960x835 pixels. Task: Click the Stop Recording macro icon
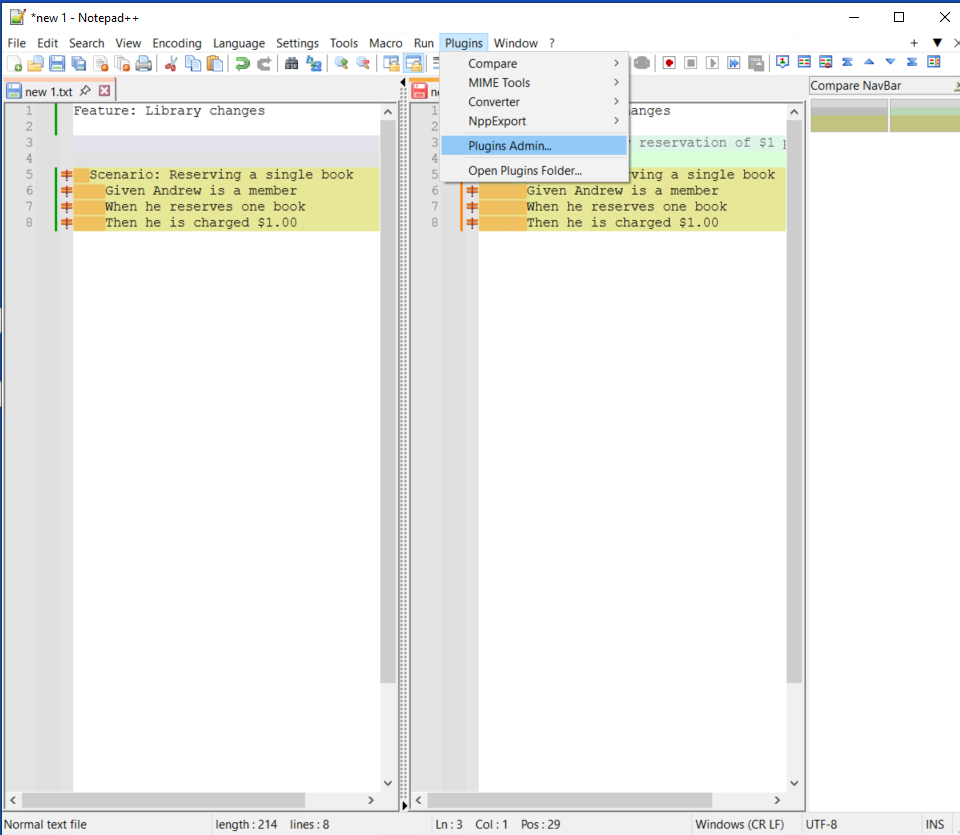point(691,62)
